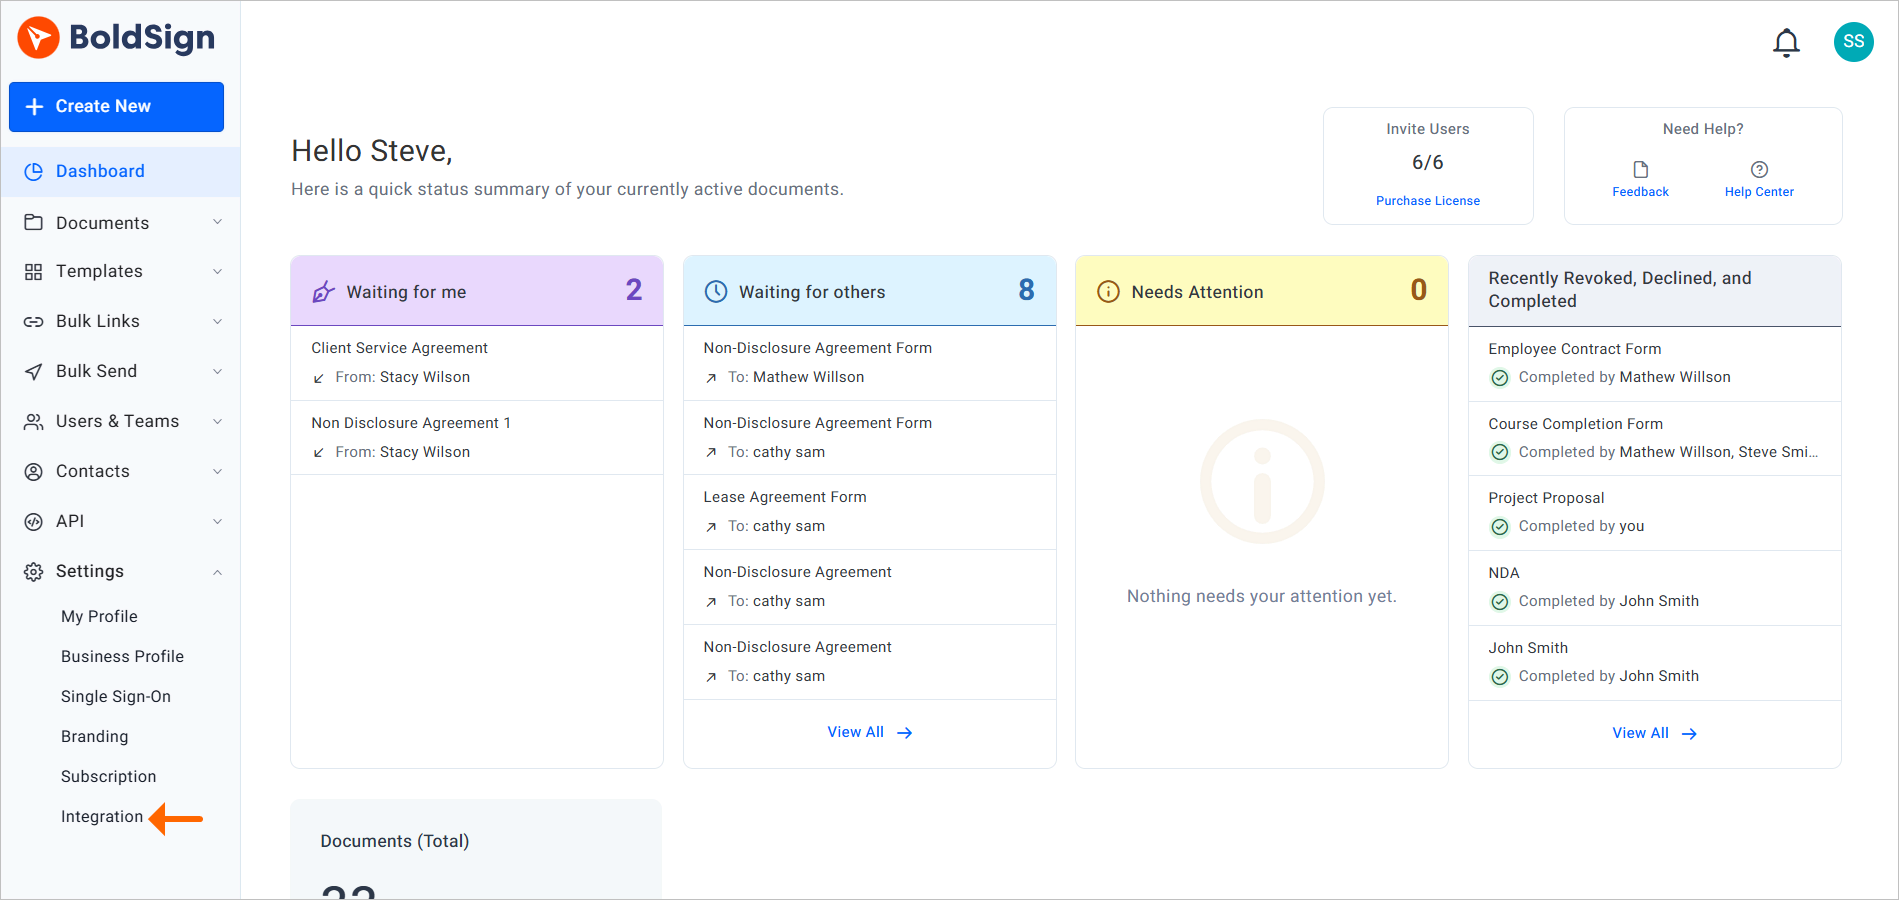Click the Help Center link
Screen dimensions: 1899x900
[x=1759, y=192]
